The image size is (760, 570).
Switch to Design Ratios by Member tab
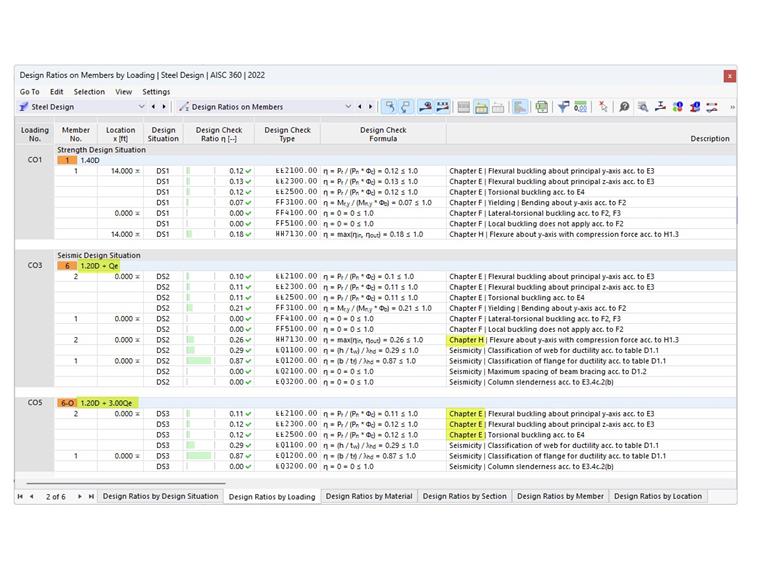pyautogui.click(x=560, y=496)
